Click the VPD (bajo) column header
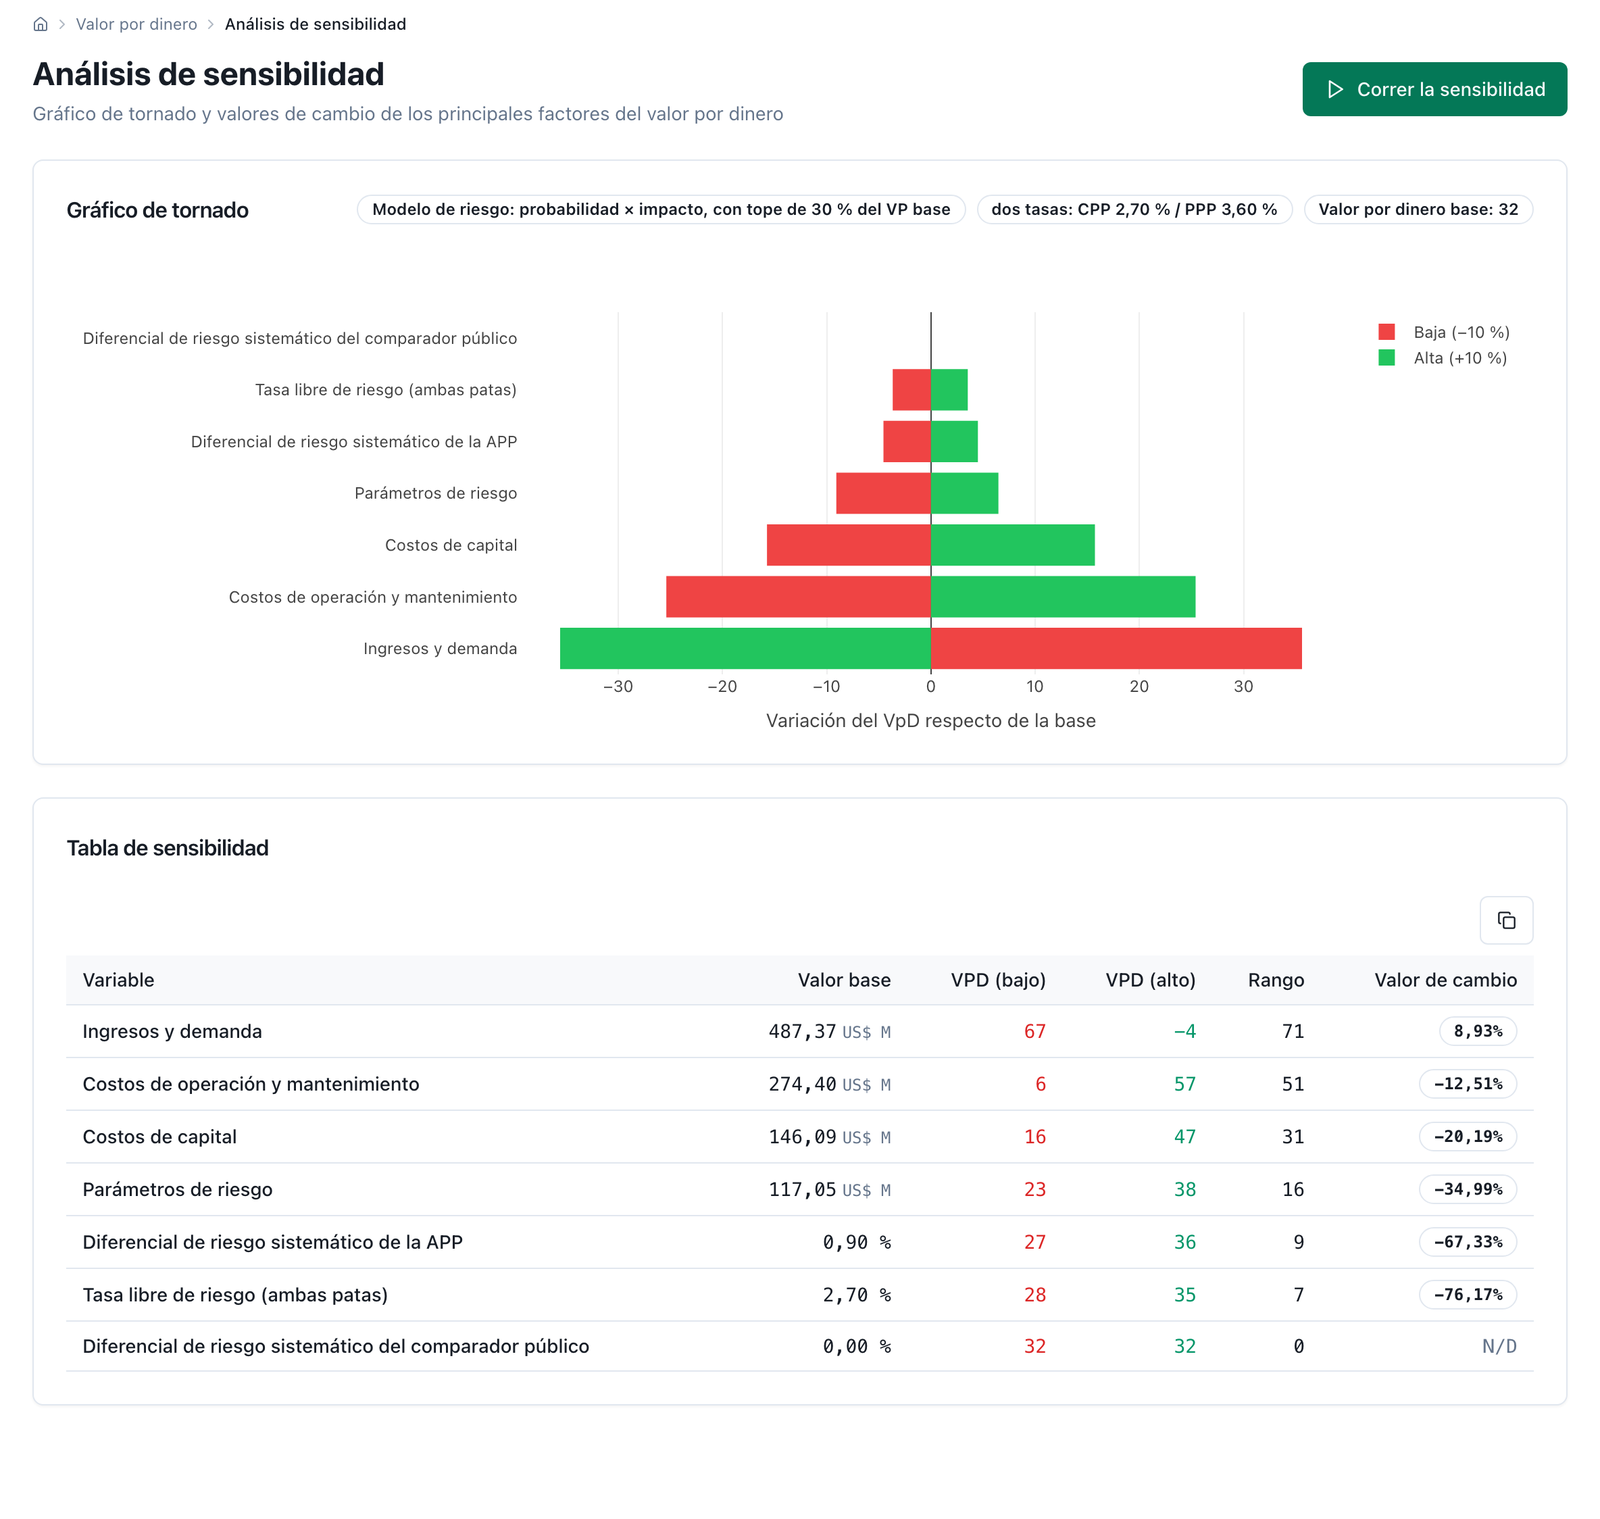This screenshot has height=1519, width=1600. [998, 980]
